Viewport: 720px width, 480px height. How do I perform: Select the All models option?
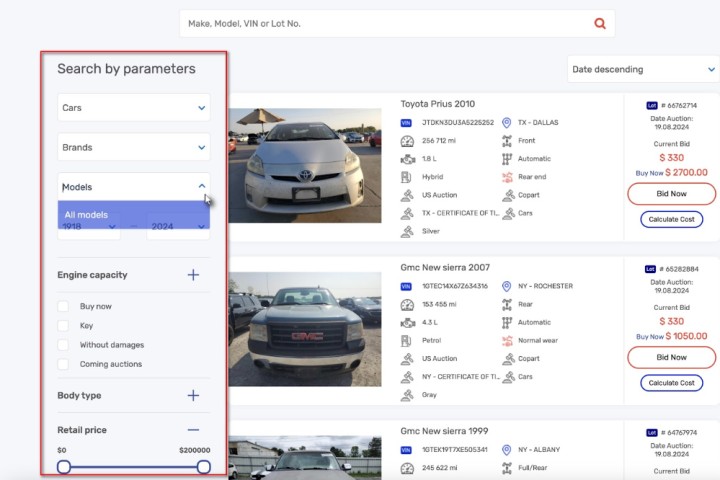click(134, 215)
